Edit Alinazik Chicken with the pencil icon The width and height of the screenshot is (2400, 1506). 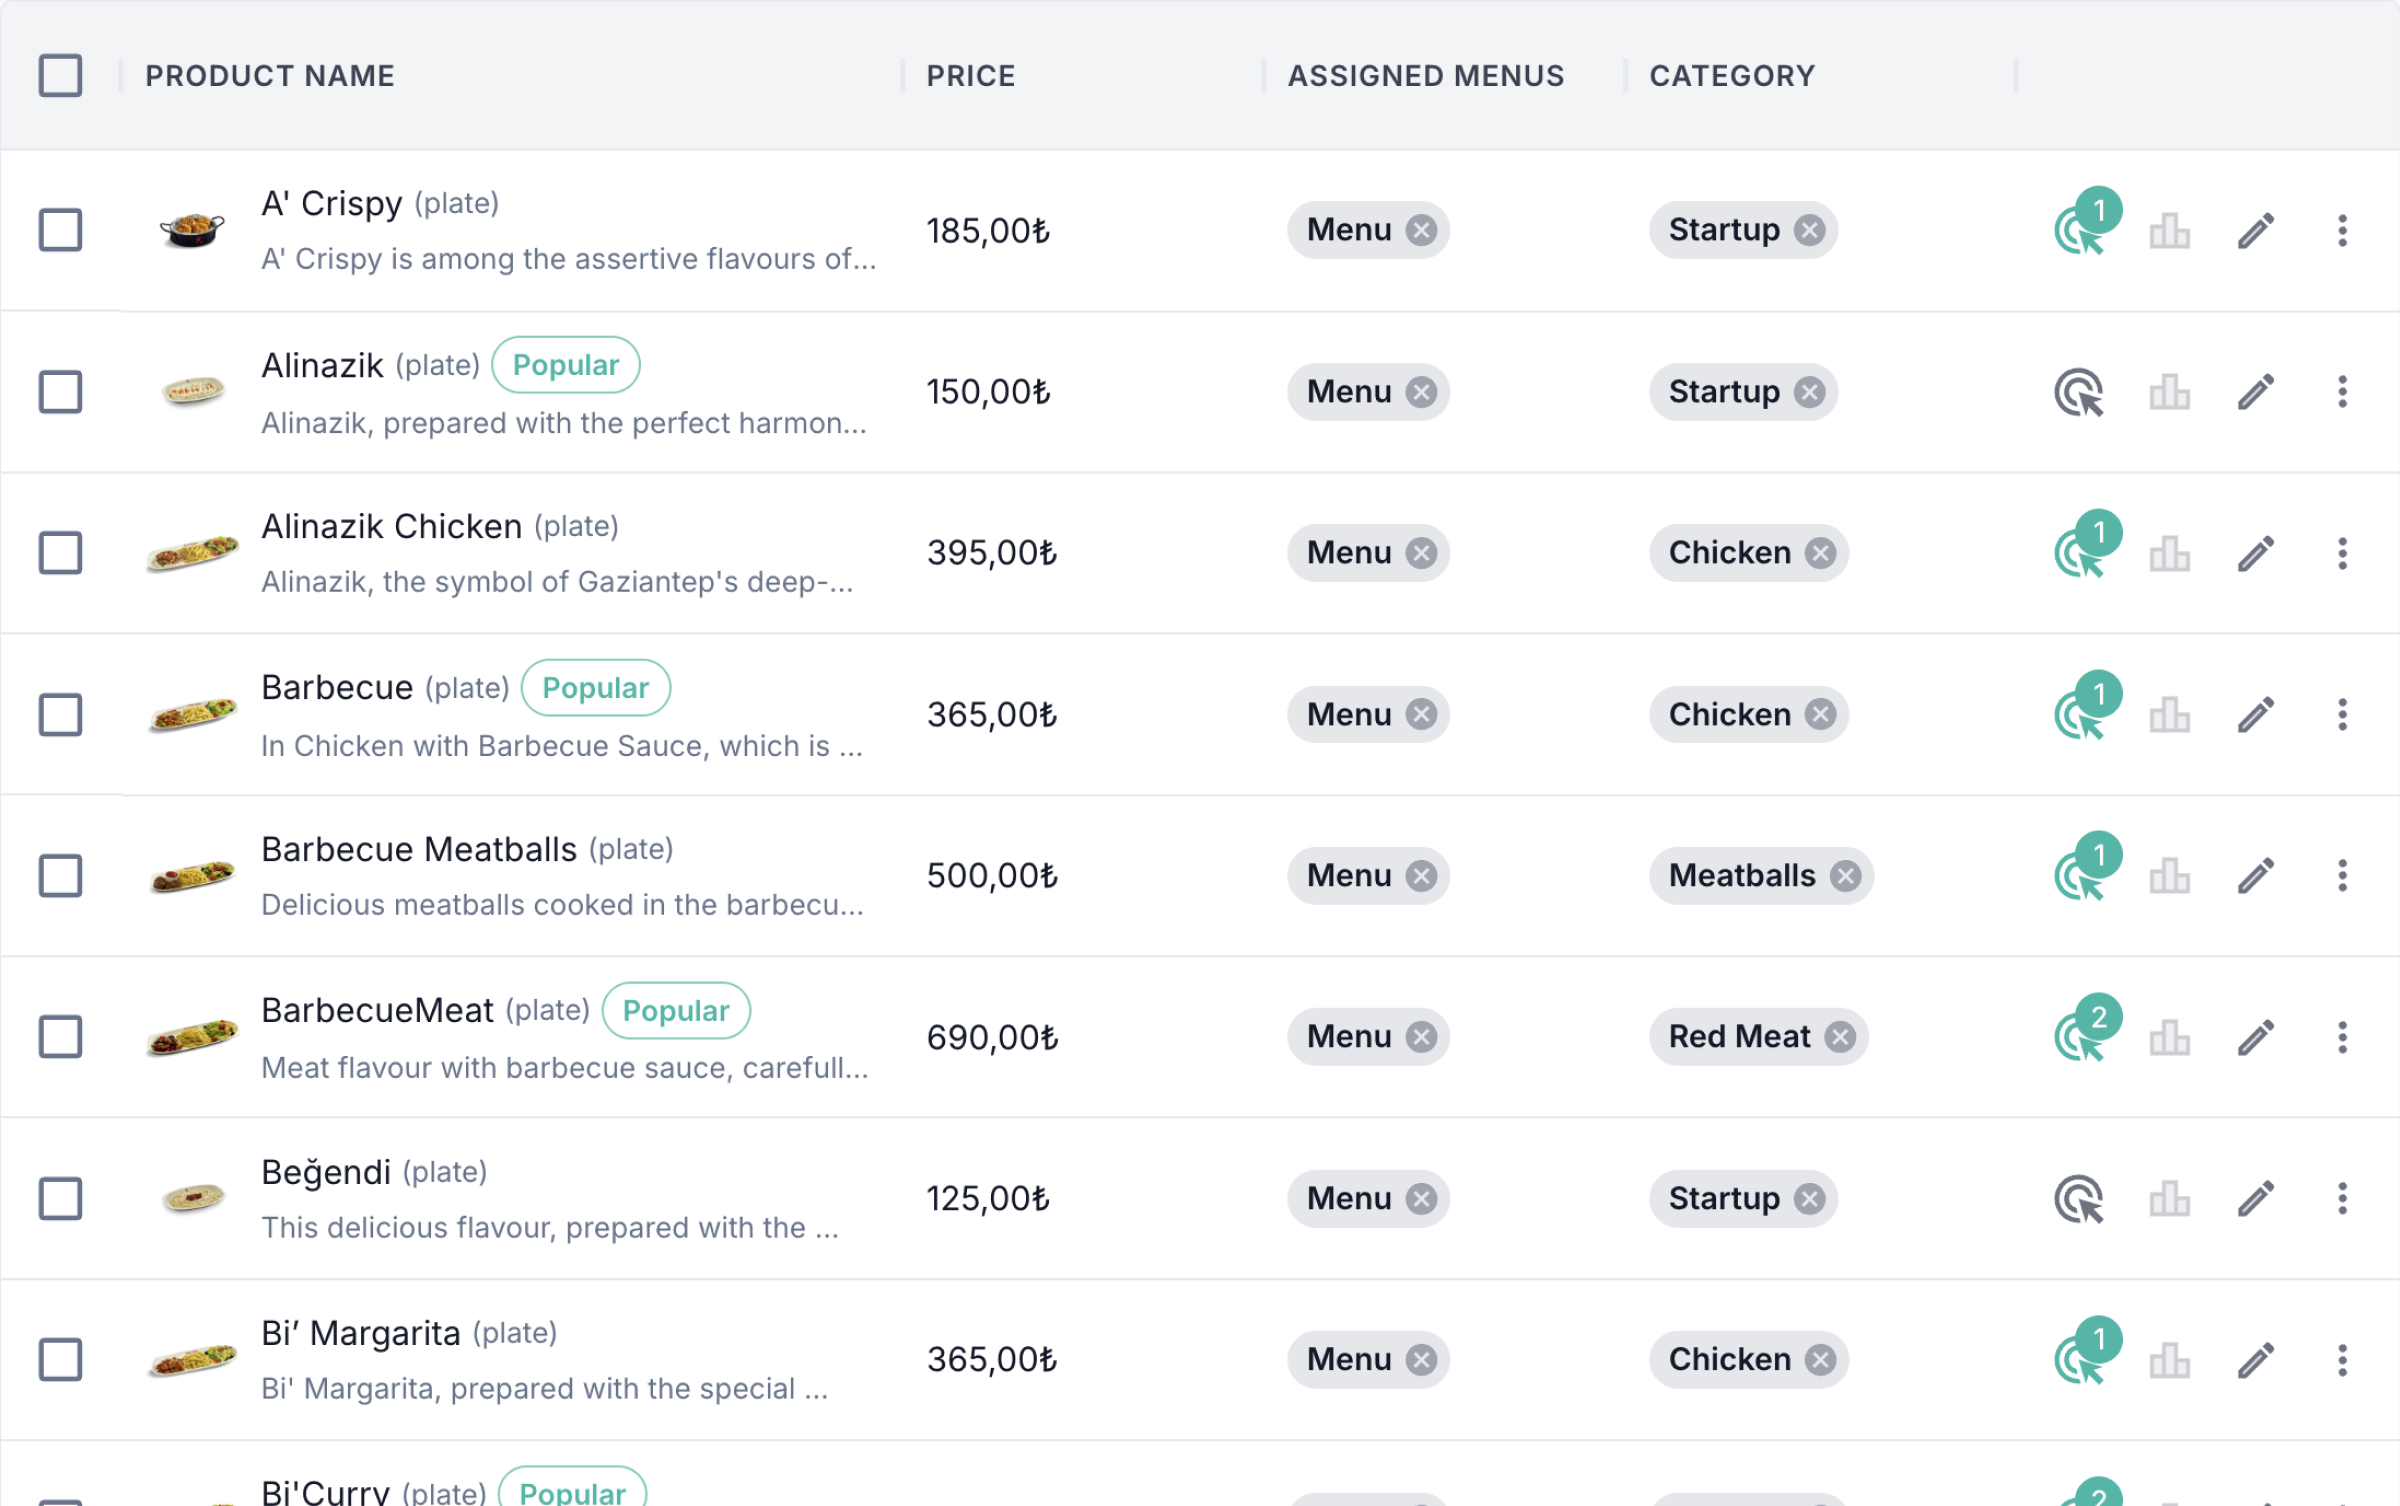pos(2256,553)
